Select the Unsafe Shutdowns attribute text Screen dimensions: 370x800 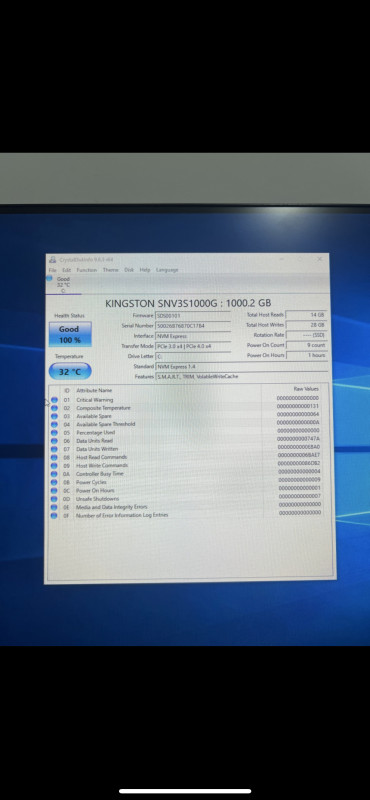[97, 499]
